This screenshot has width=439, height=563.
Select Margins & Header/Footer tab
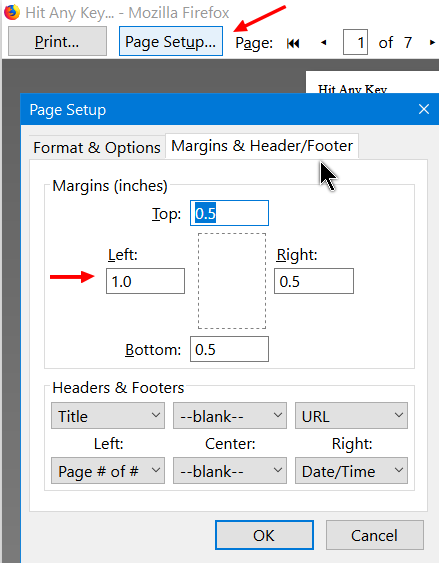(x=262, y=146)
